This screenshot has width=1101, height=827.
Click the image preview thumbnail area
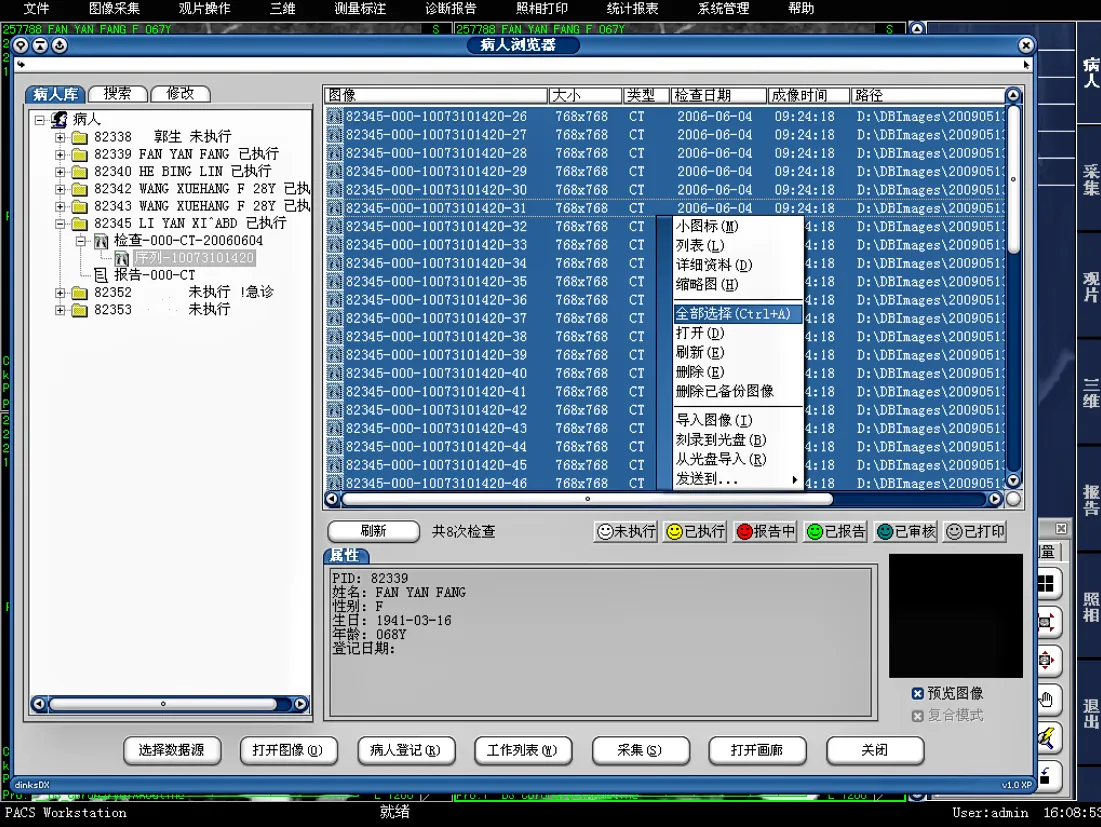pyautogui.click(x=956, y=616)
